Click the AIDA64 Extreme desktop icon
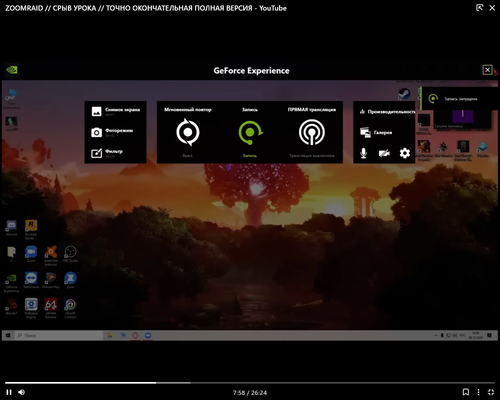The width and height of the screenshot is (500, 400). (x=51, y=308)
